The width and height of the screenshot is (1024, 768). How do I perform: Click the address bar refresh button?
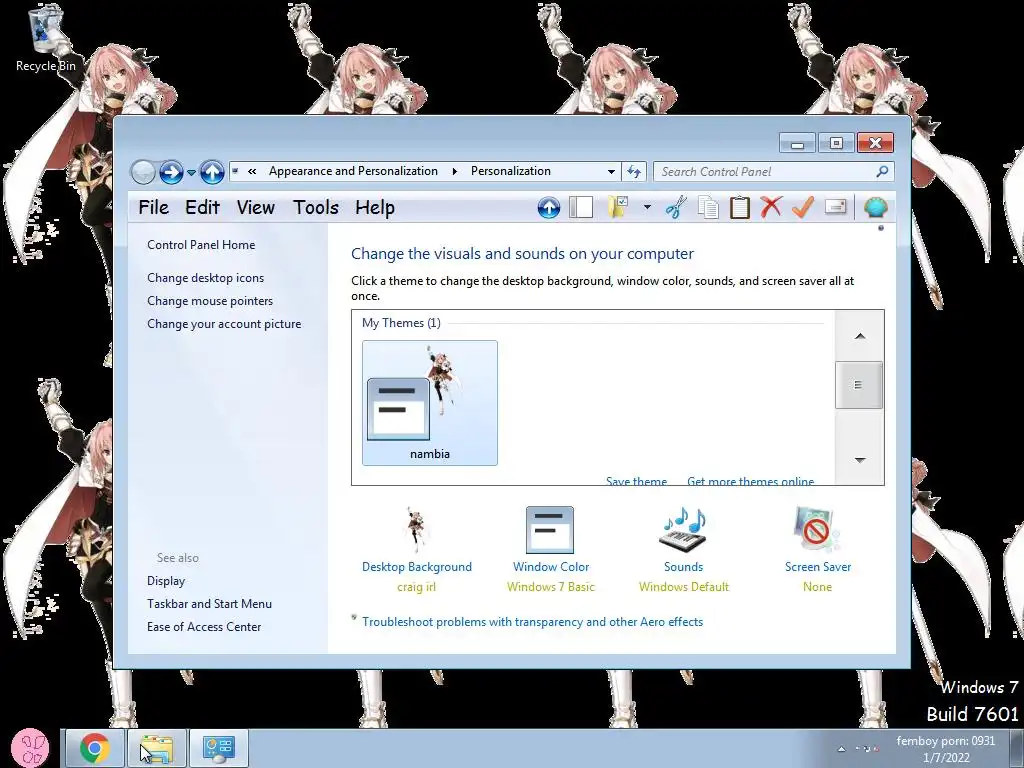pos(633,171)
